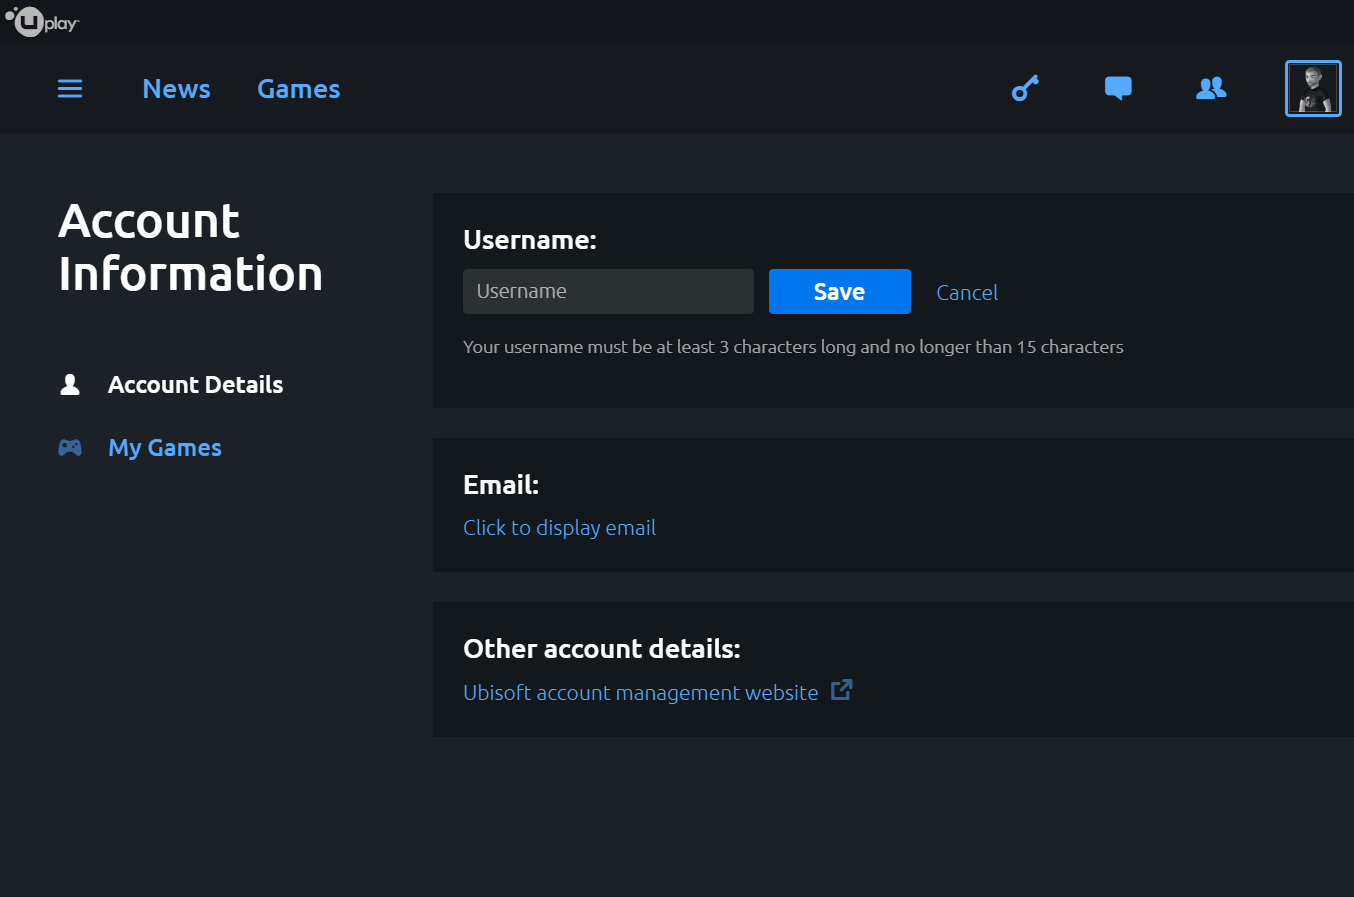Focus the Username text field

[x=608, y=292]
